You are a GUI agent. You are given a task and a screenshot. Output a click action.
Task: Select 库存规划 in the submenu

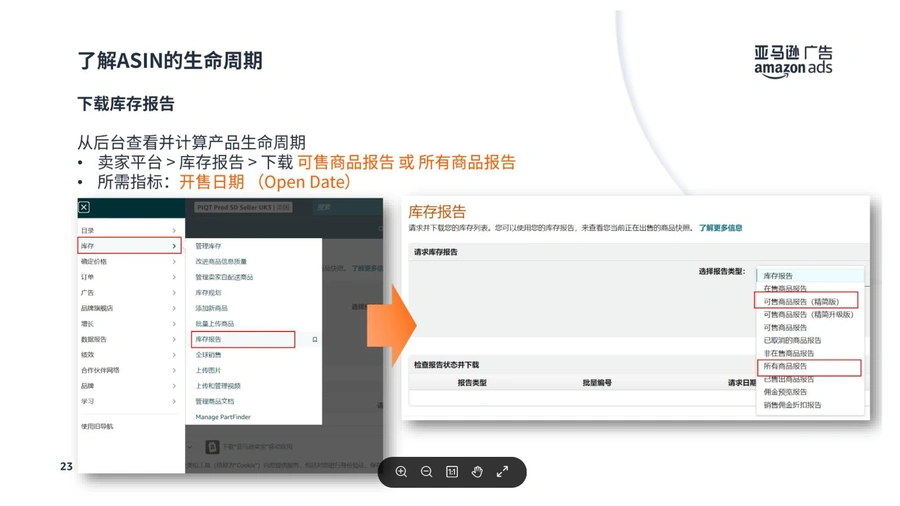[208, 292]
